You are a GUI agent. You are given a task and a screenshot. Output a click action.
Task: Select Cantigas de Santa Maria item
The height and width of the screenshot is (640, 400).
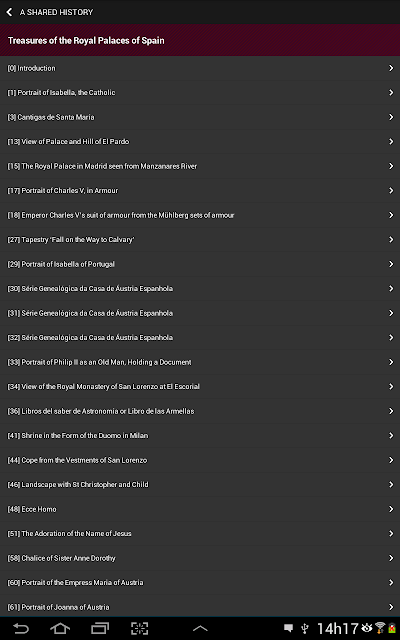(200, 117)
